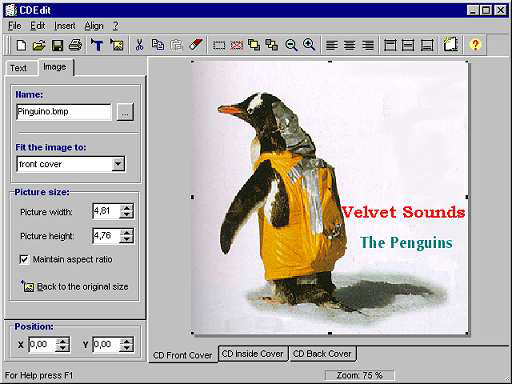
Task: Insert text with the T tool
Action: 97,45
